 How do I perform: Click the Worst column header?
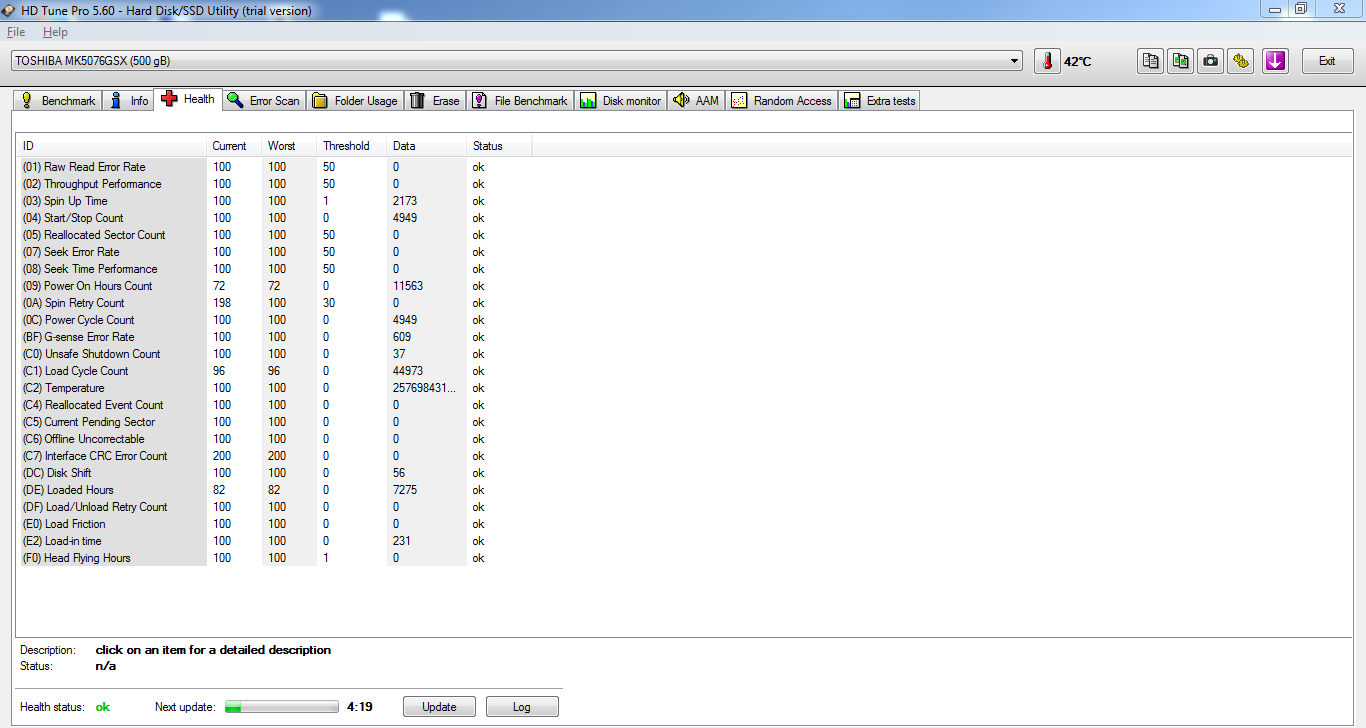click(289, 146)
